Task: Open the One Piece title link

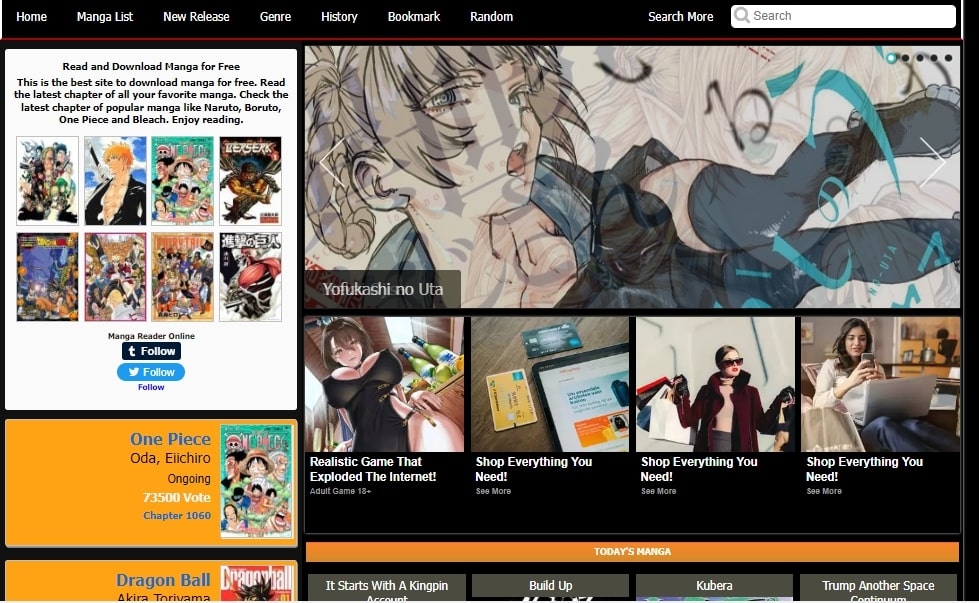Action: tap(170, 439)
